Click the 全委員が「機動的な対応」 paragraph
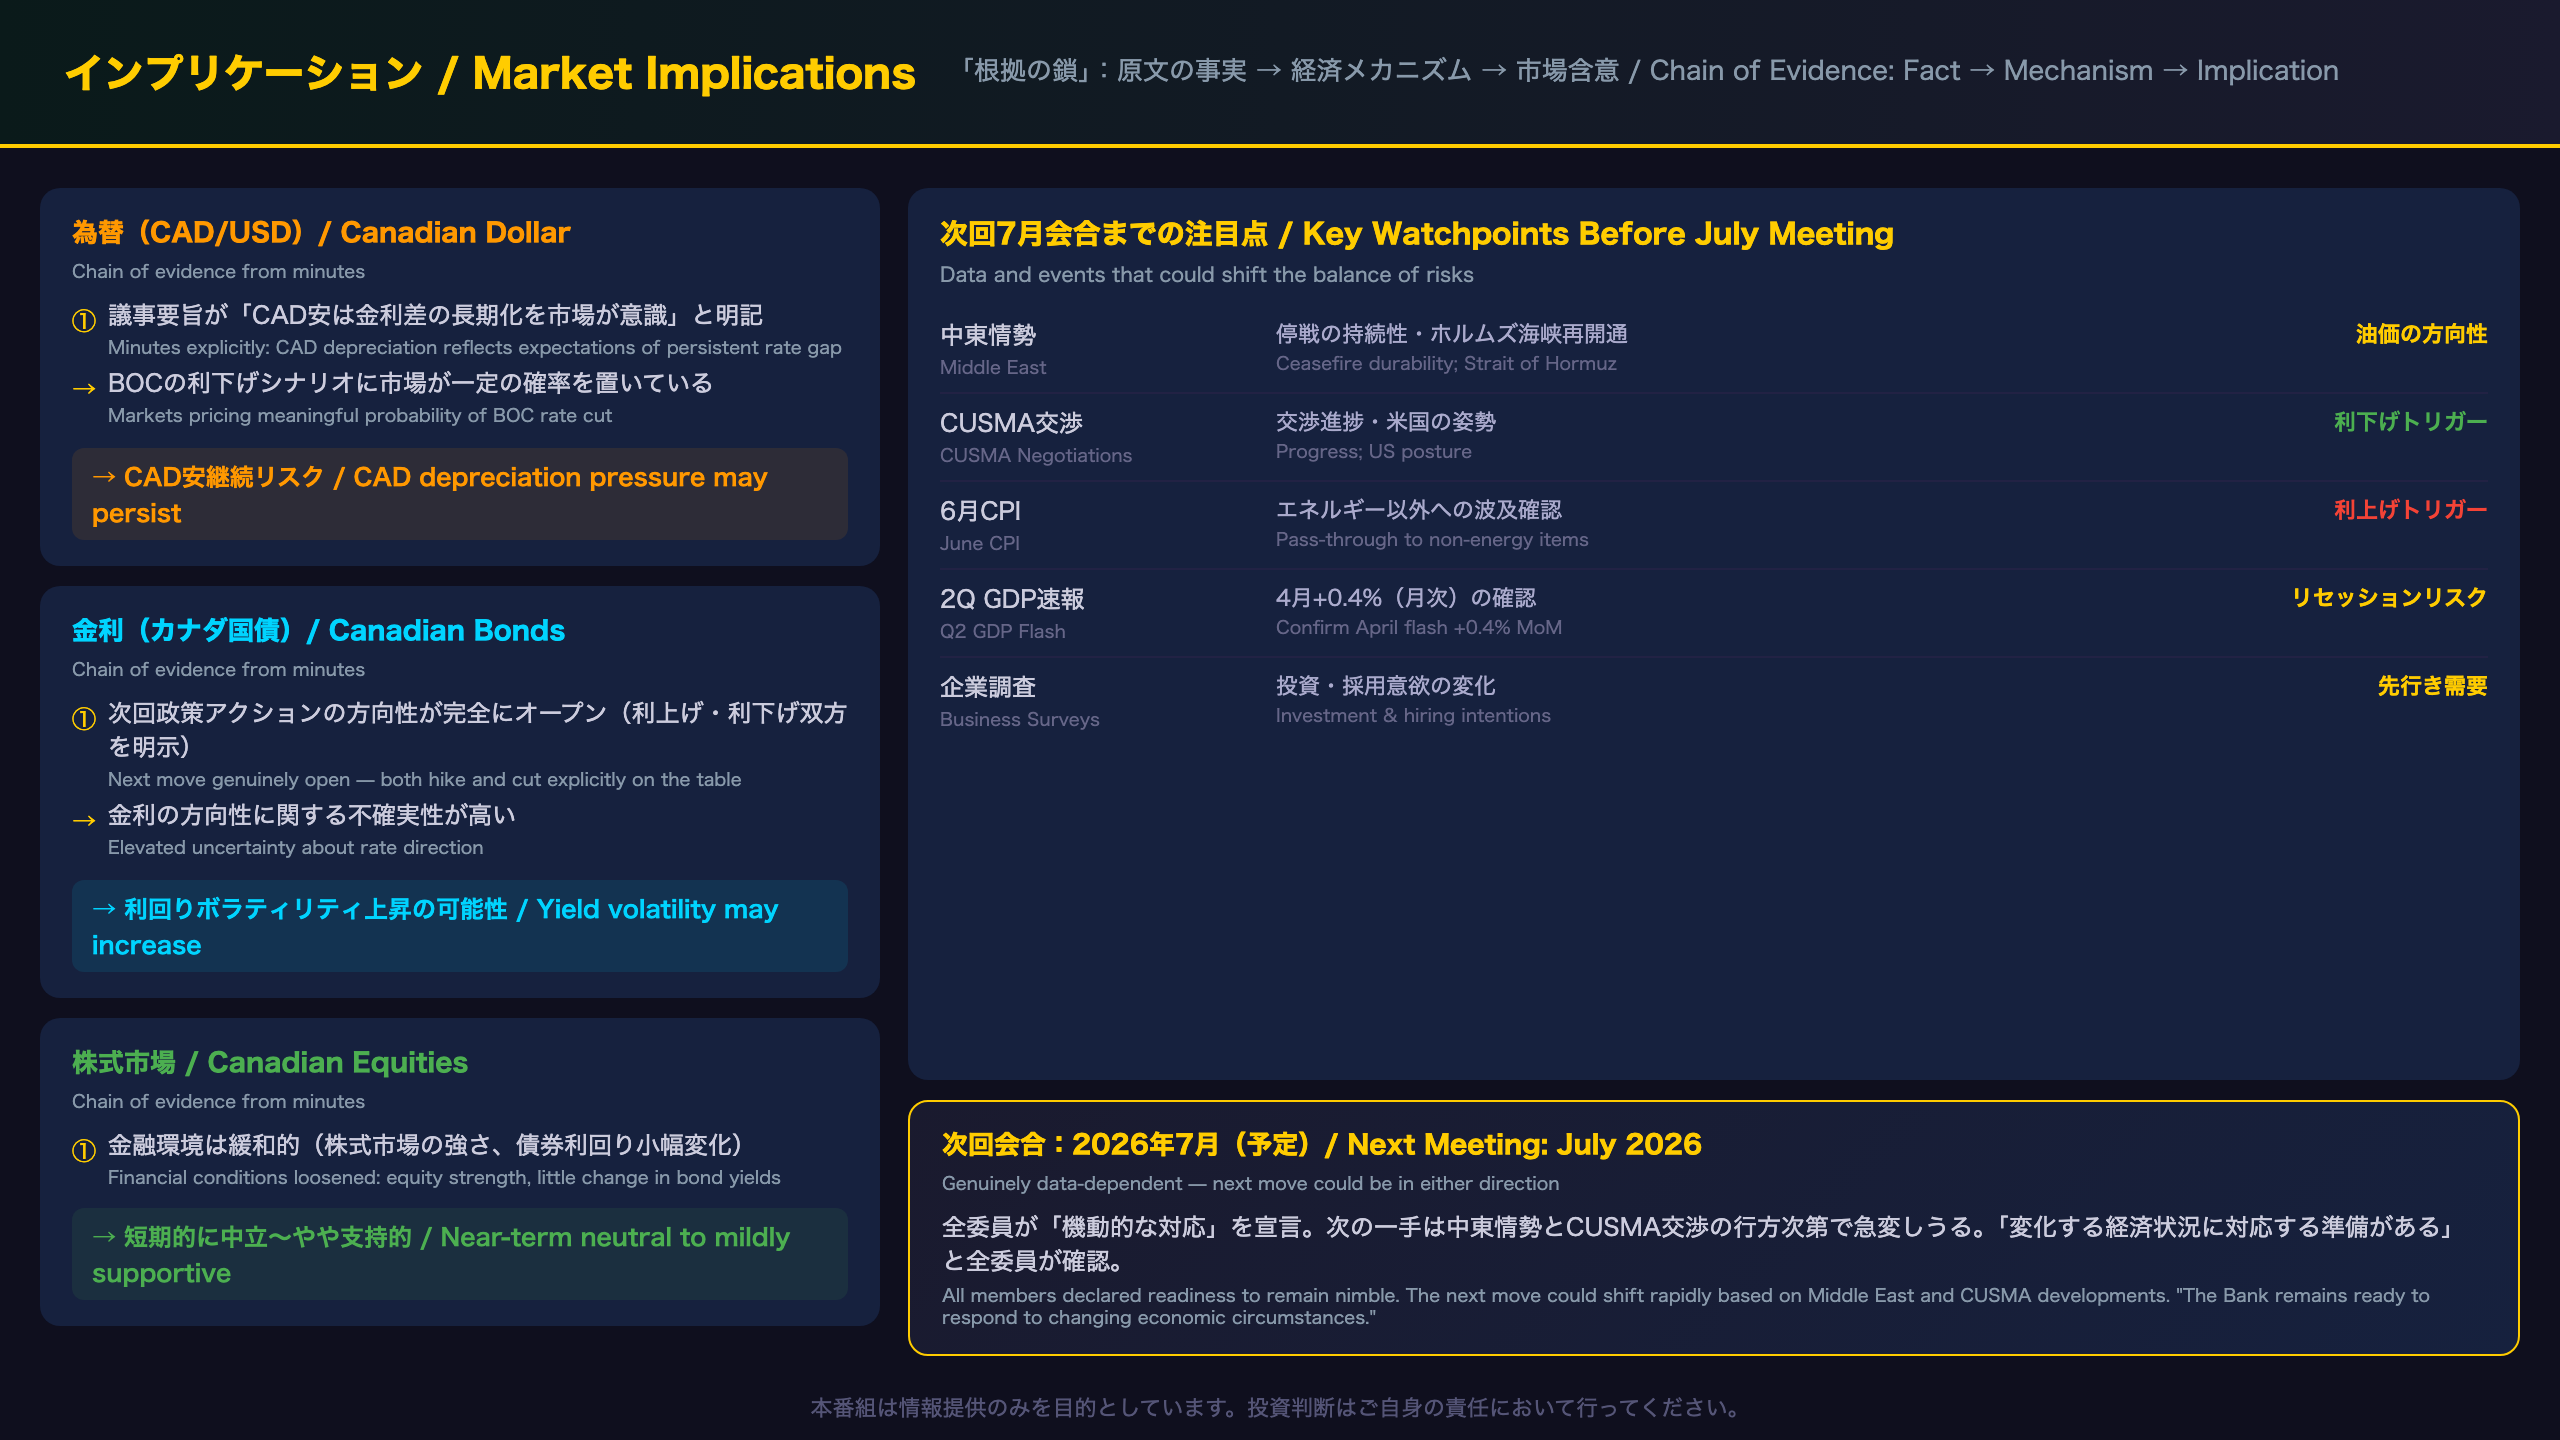Image resolution: width=2560 pixels, height=1440 pixels. tap(1700, 1243)
